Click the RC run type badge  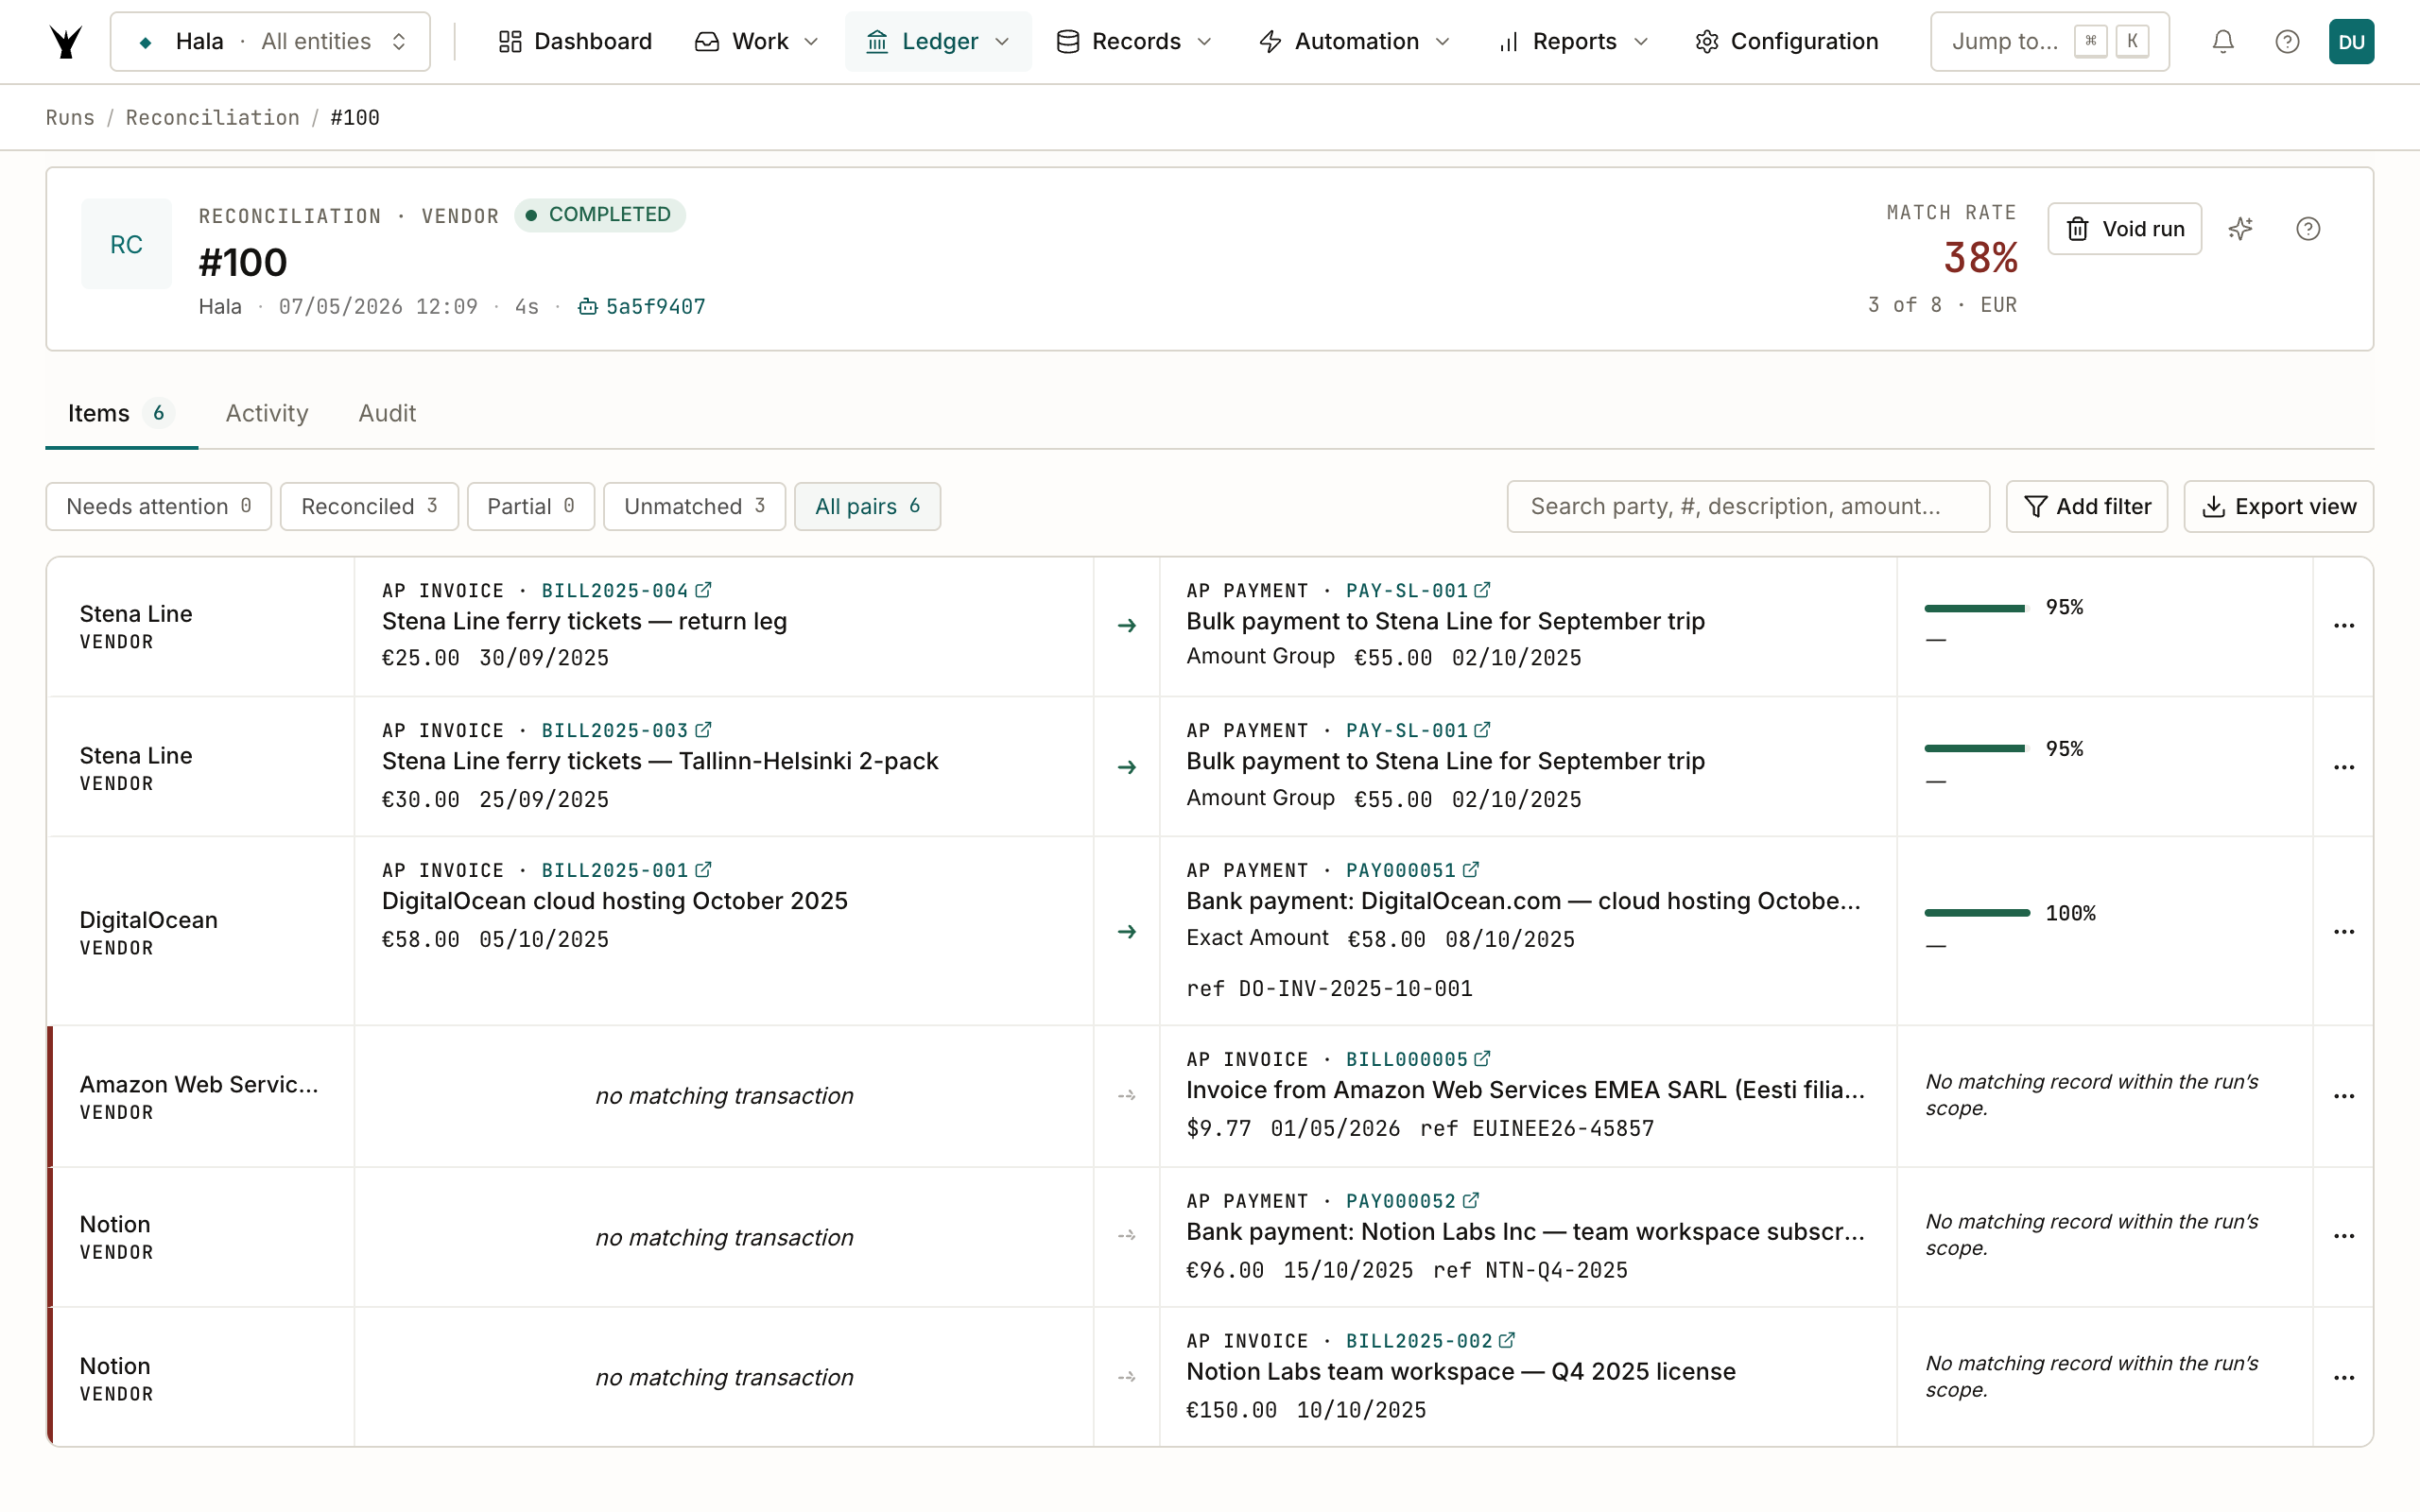pyautogui.click(x=126, y=244)
